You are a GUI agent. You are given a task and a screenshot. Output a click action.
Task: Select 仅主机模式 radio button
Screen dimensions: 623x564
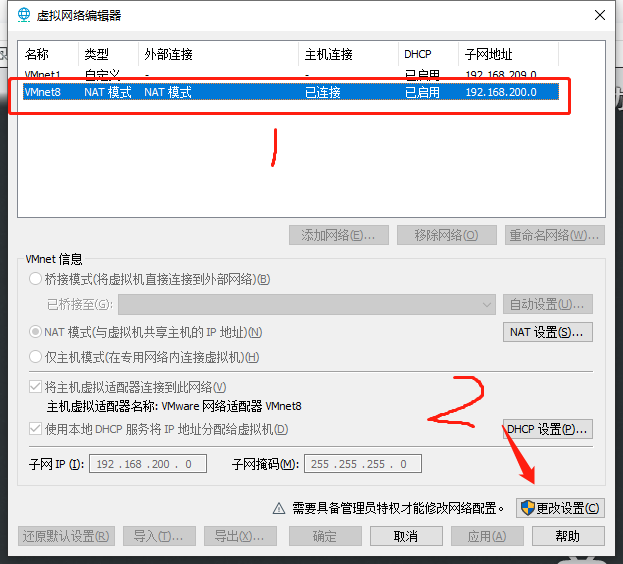coord(35,357)
